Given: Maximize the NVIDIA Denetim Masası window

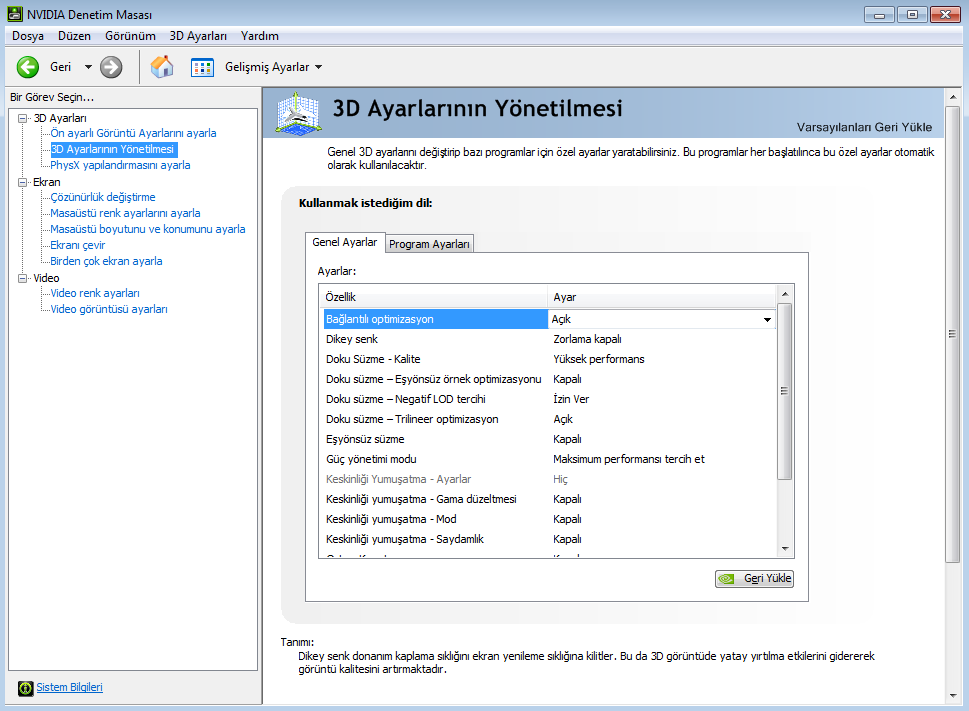Looking at the screenshot, I should 912,14.
